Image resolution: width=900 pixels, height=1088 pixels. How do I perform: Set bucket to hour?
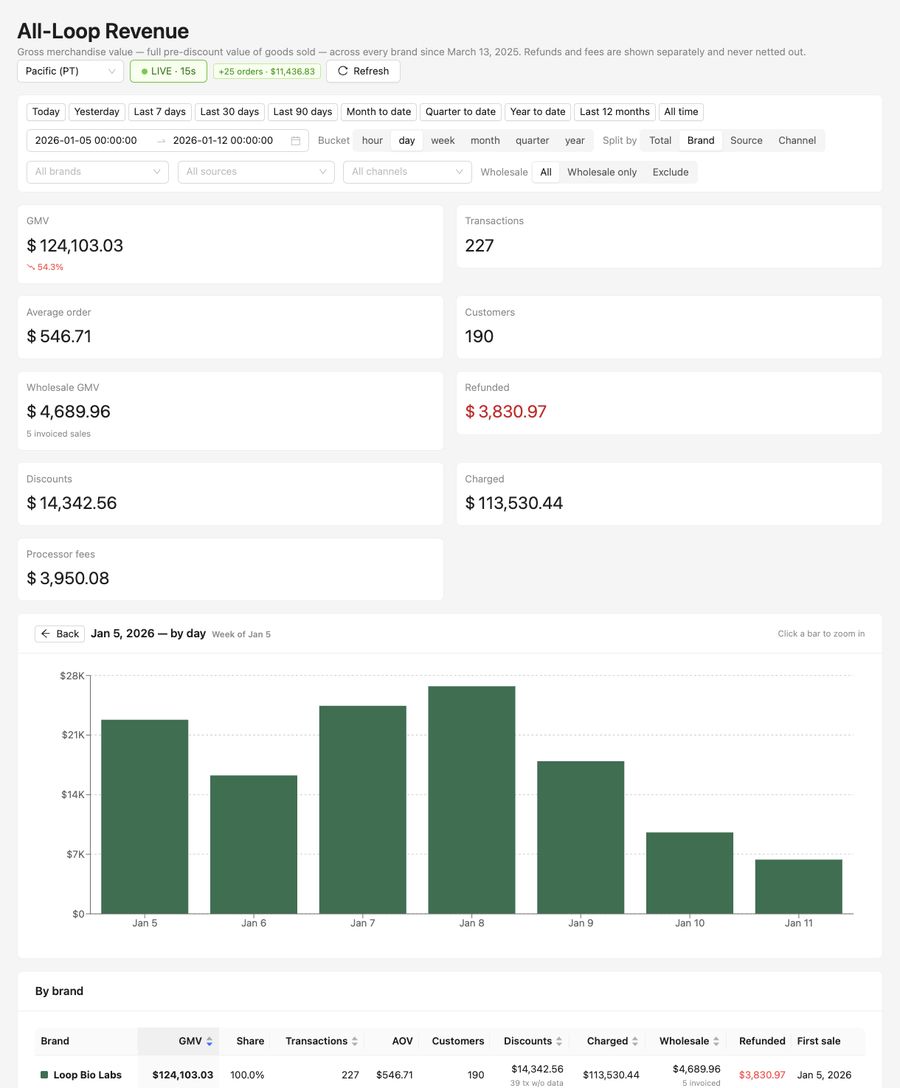pos(373,140)
